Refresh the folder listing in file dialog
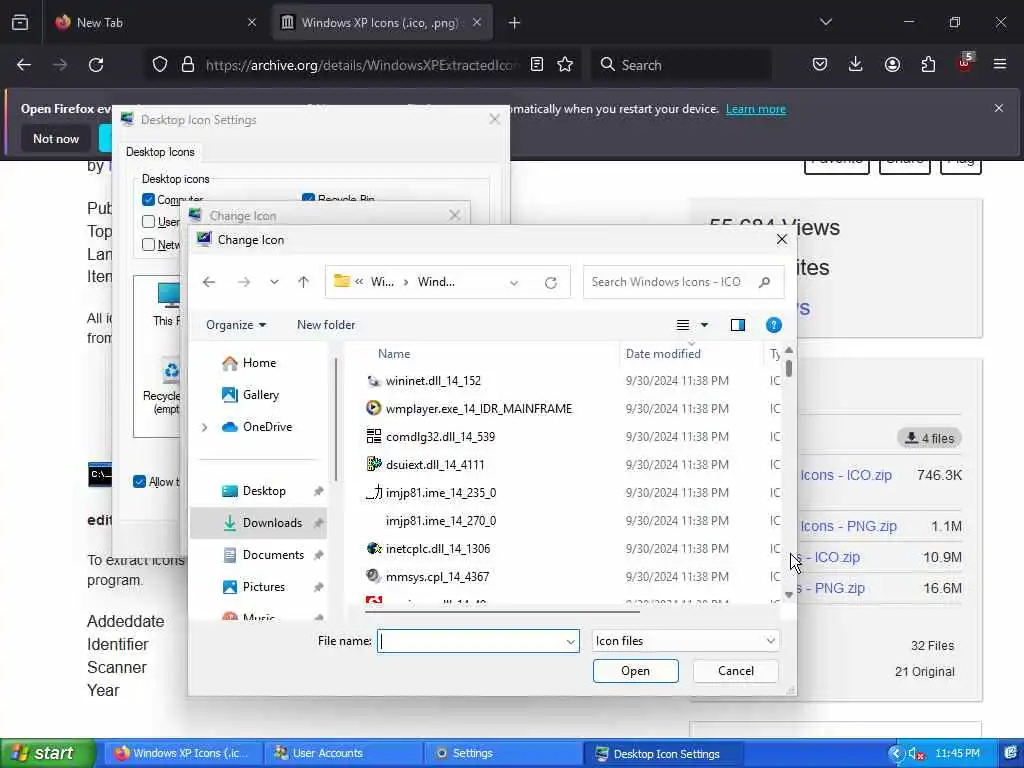The image size is (1024, 768). [x=551, y=282]
